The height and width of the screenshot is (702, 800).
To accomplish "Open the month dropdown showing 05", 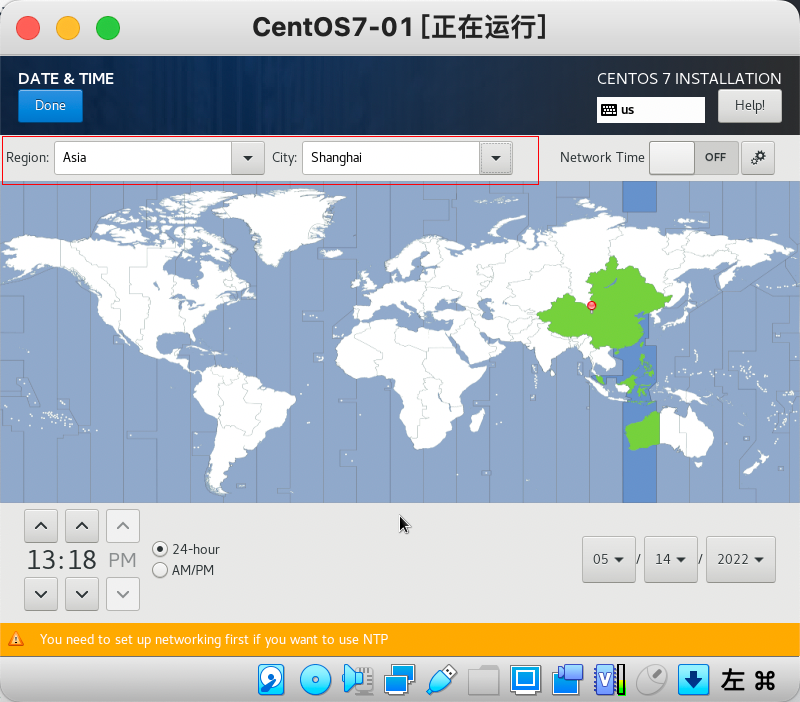I will coord(609,559).
